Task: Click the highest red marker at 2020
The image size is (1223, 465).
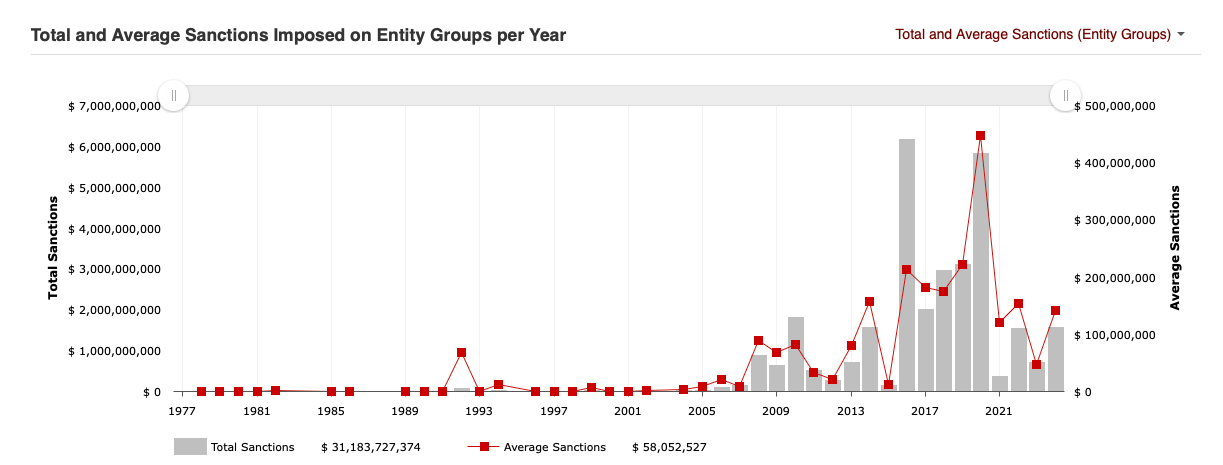Action: click(x=981, y=136)
